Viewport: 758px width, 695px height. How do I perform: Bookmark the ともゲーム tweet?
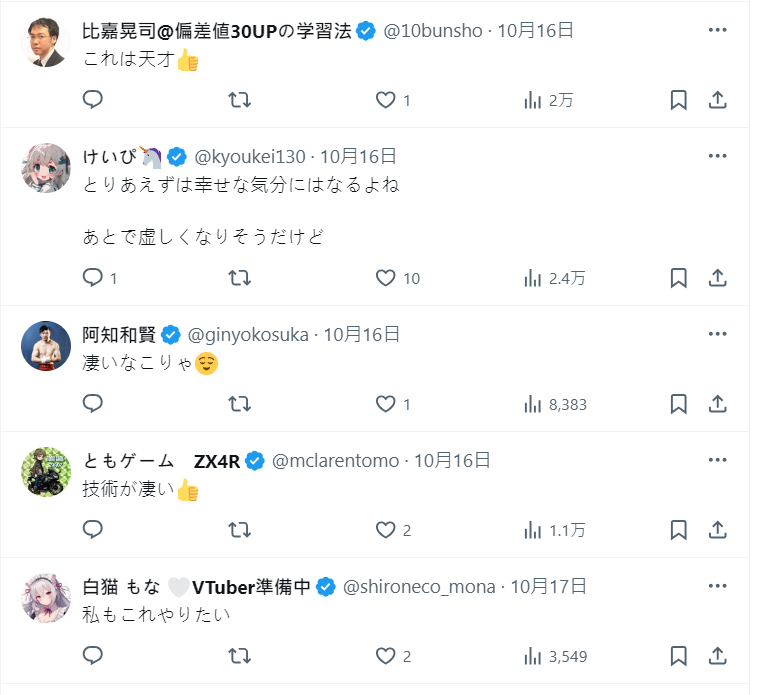pos(678,530)
